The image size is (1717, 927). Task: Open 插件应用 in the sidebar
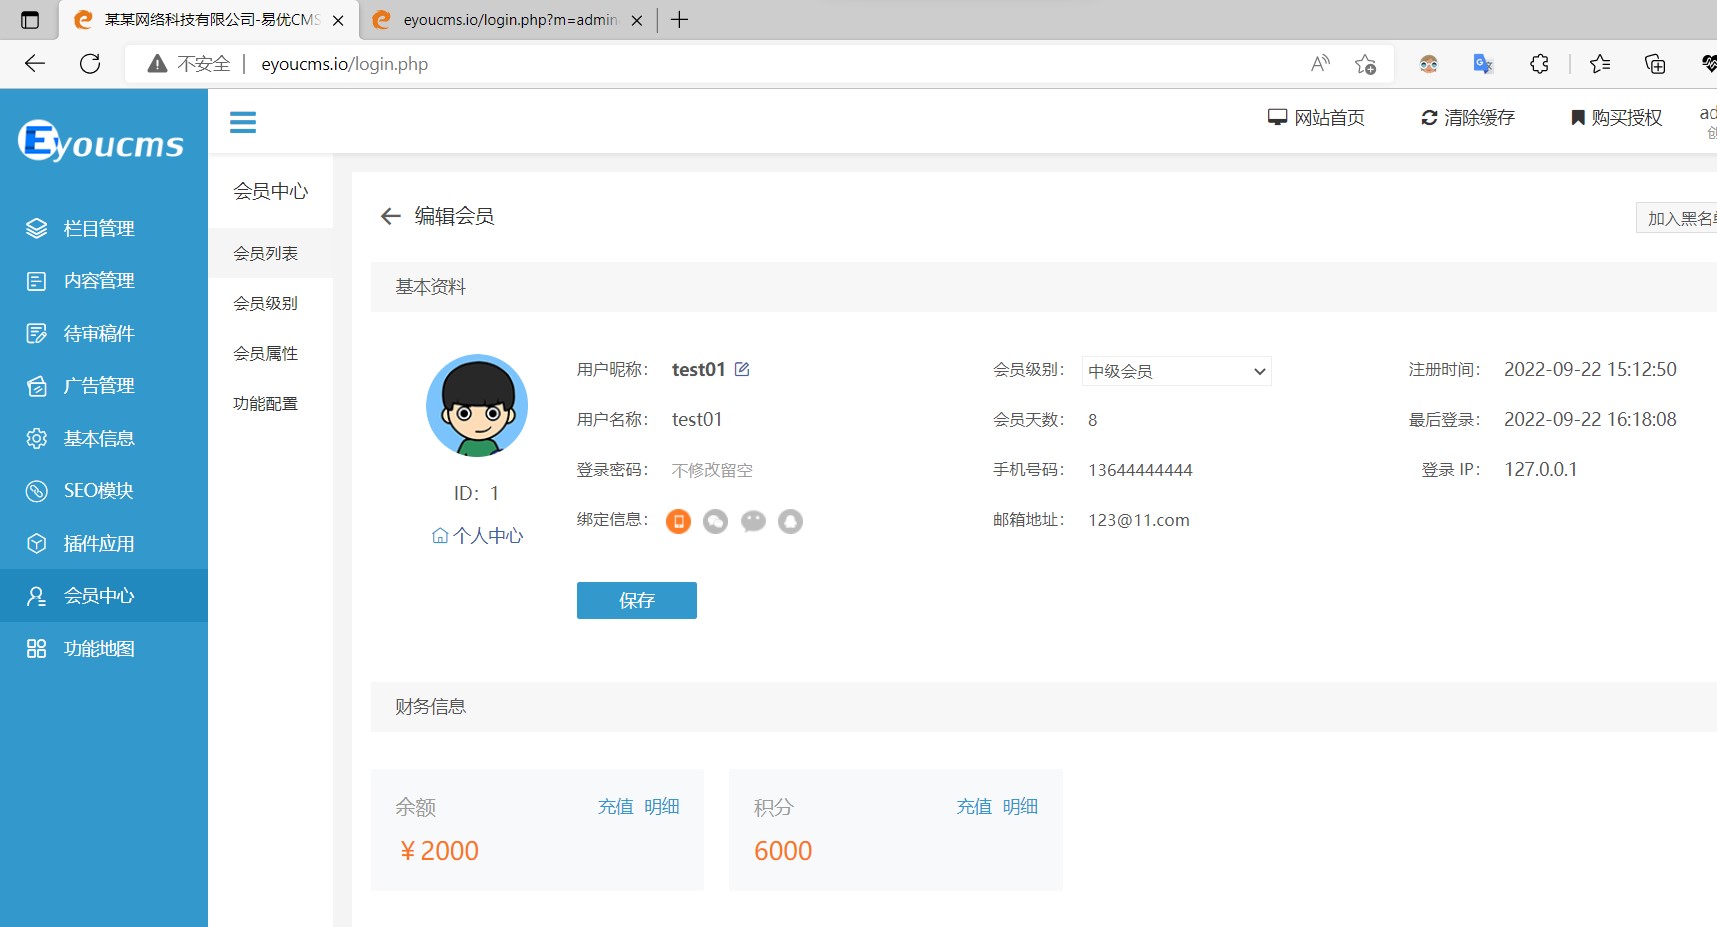[104, 543]
